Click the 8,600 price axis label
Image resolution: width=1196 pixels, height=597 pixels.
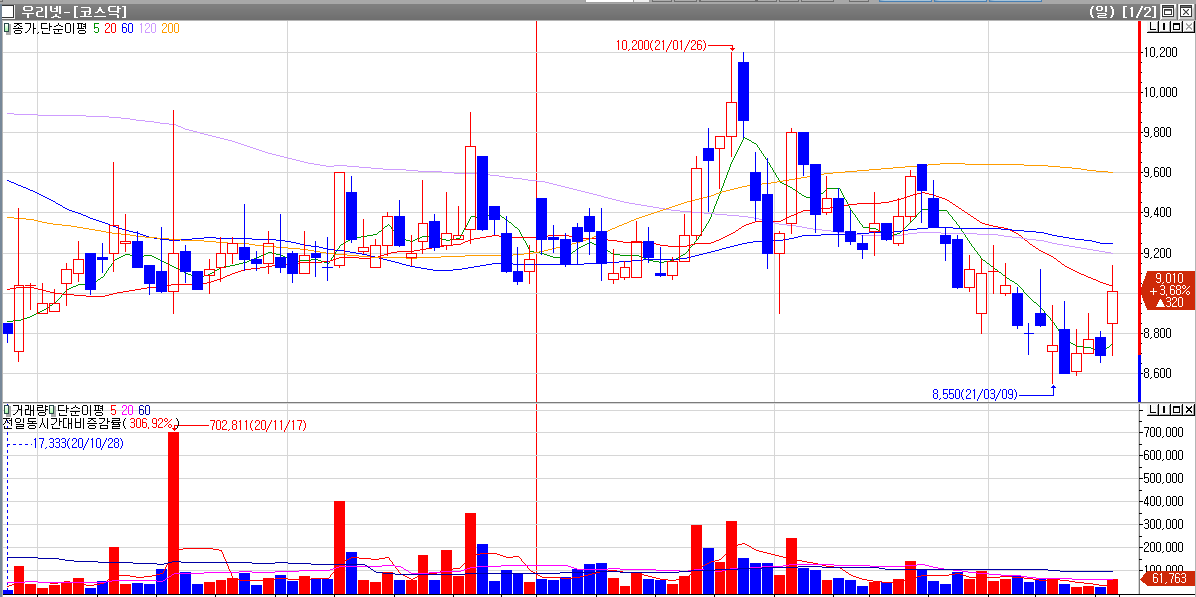1159,374
